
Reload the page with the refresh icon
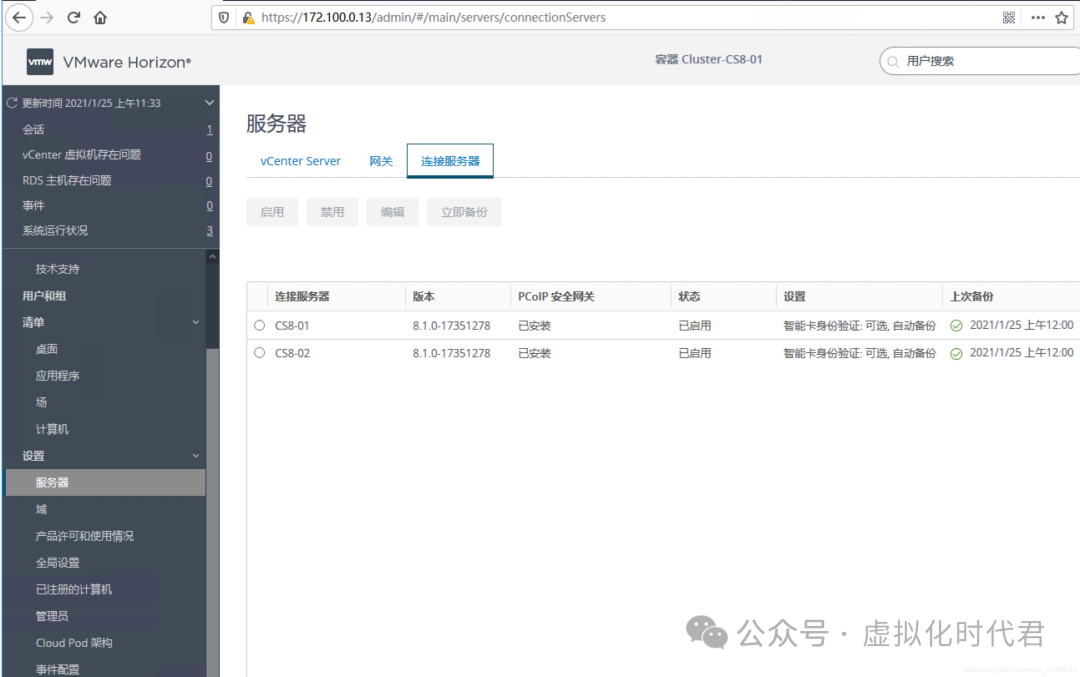tap(74, 18)
